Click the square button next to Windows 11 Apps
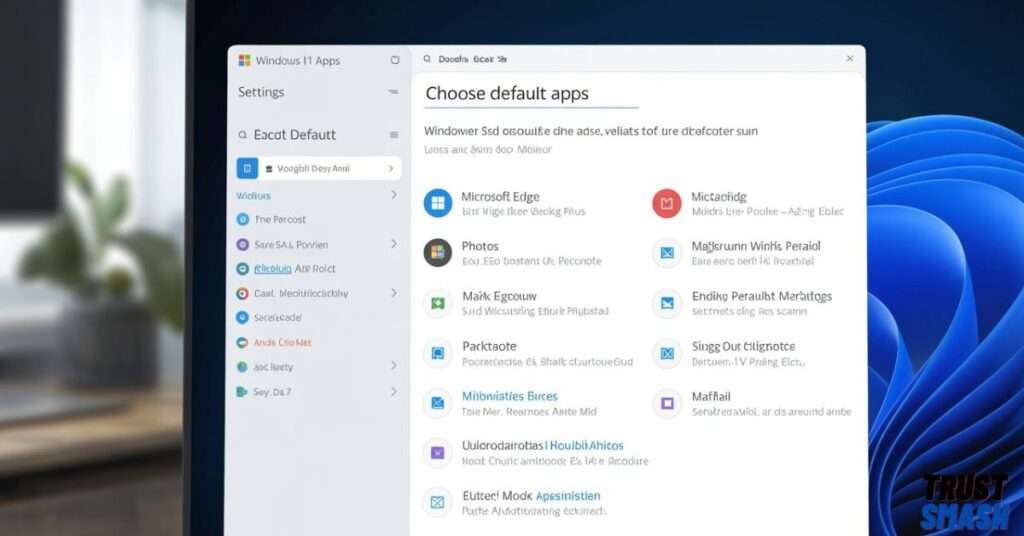1024x536 pixels. [x=394, y=60]
